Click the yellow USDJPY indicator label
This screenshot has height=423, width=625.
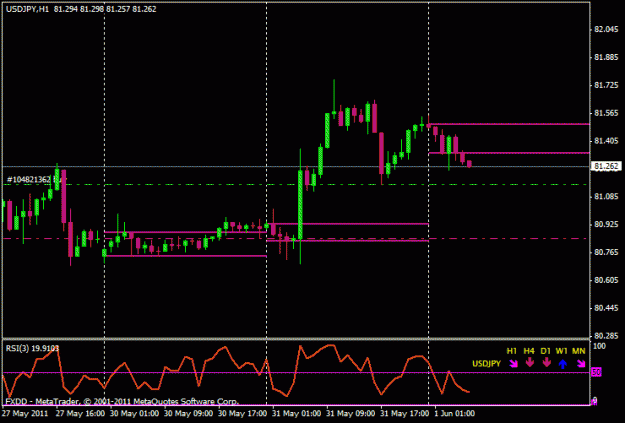pyautogui.click(x=486, y=364)
